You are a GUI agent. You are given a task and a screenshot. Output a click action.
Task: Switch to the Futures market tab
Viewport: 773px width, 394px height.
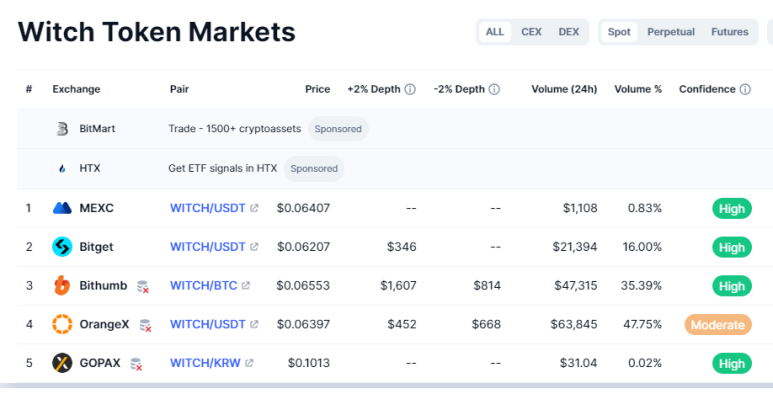point(730,32)
